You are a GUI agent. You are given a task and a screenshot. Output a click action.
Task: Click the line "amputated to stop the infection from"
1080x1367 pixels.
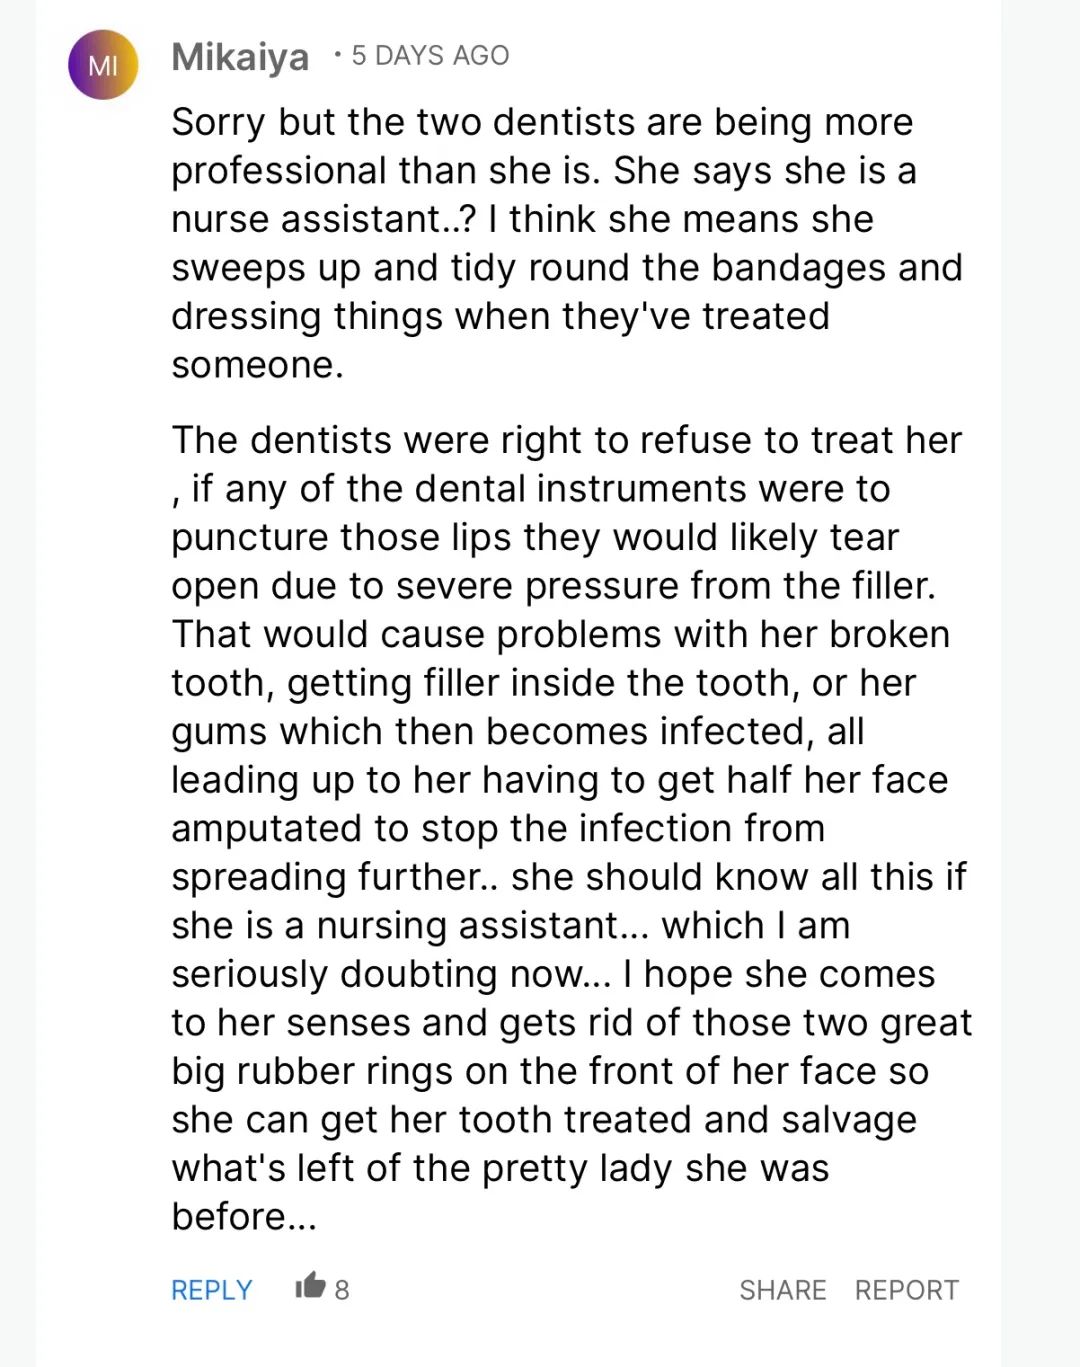tap(498, 829)
